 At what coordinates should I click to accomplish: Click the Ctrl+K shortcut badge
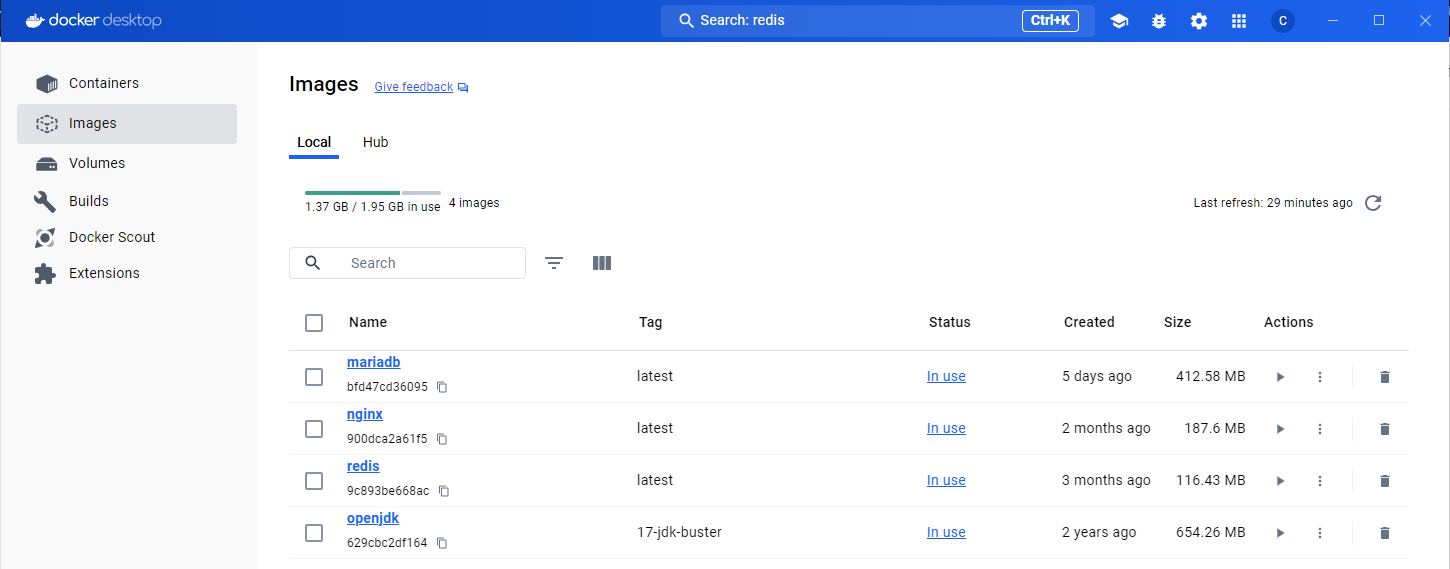(1050, 20)
